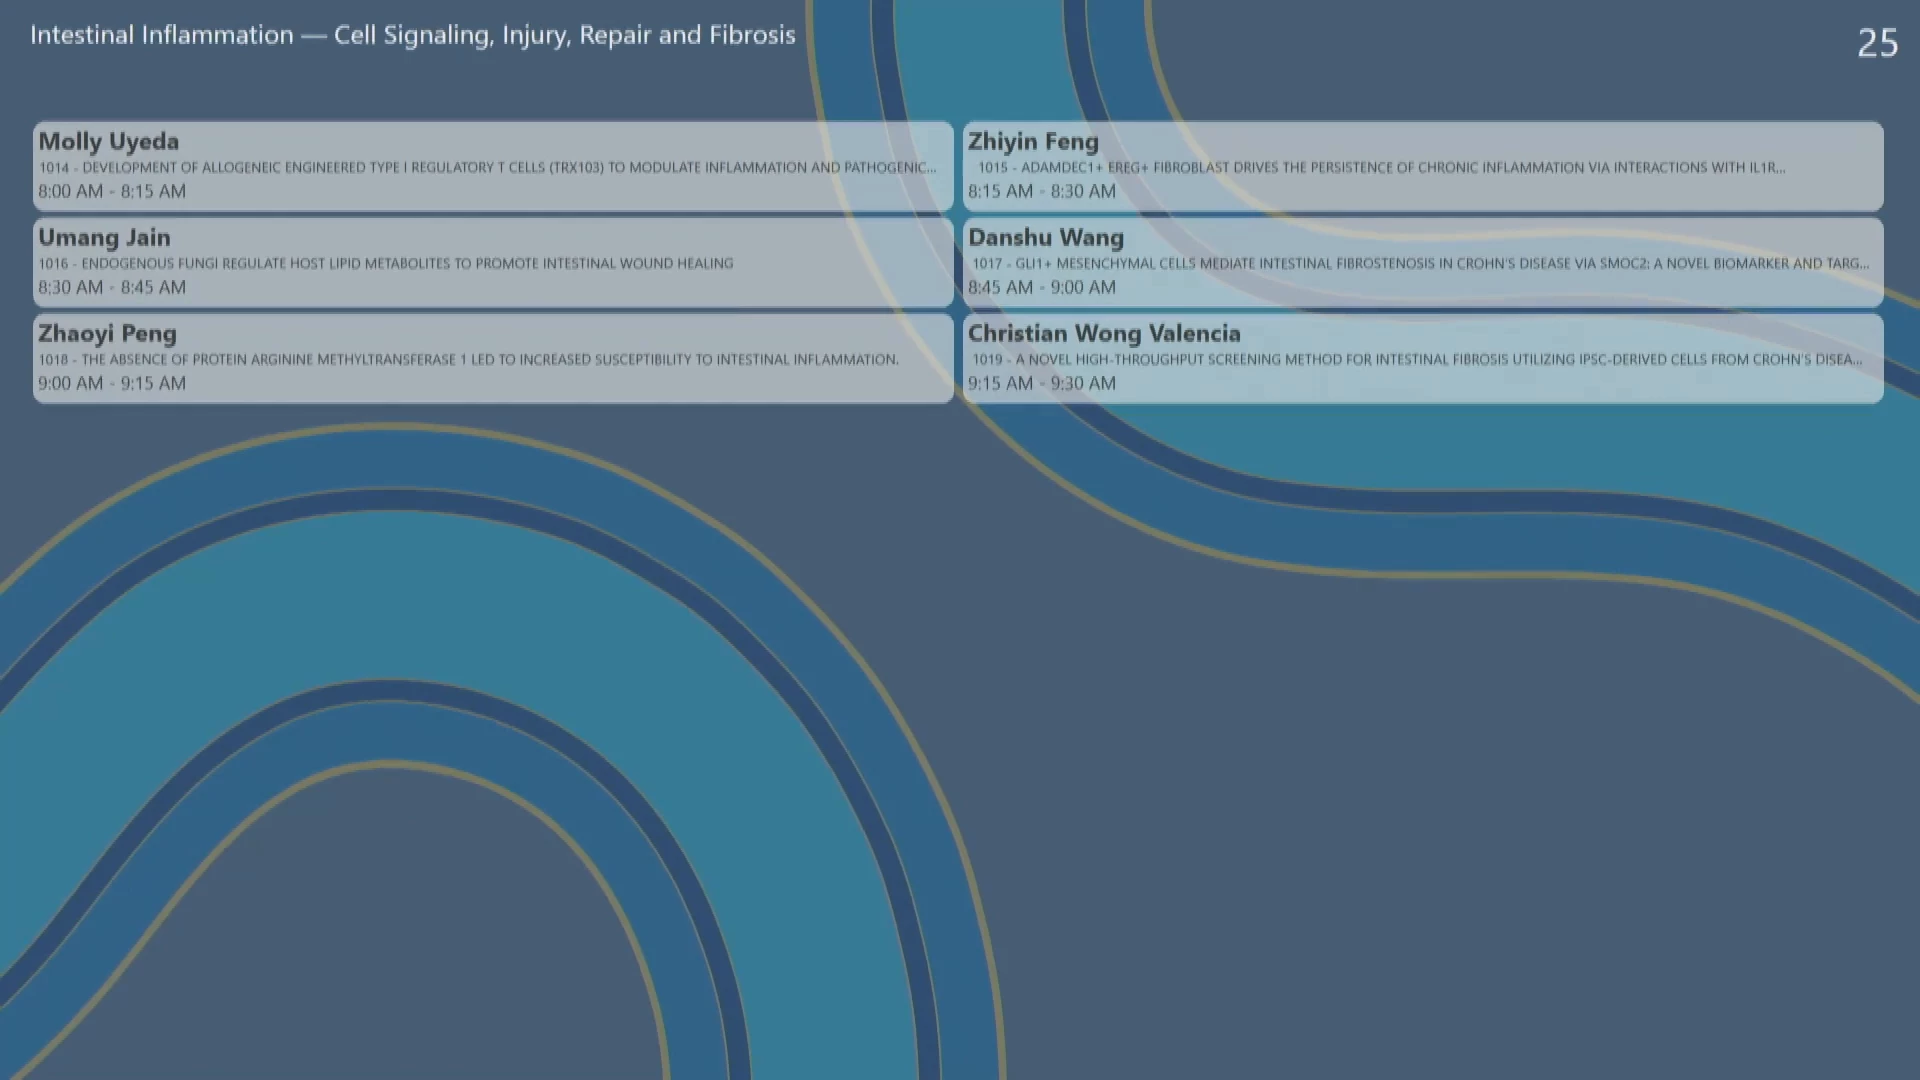1920x1080 pixels.
Task: Open Christian Wong Valencia card
Action: 1103,334
